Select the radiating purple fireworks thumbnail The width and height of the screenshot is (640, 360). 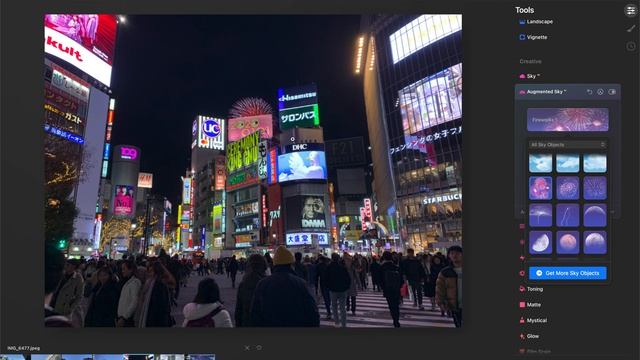[595, 188]
